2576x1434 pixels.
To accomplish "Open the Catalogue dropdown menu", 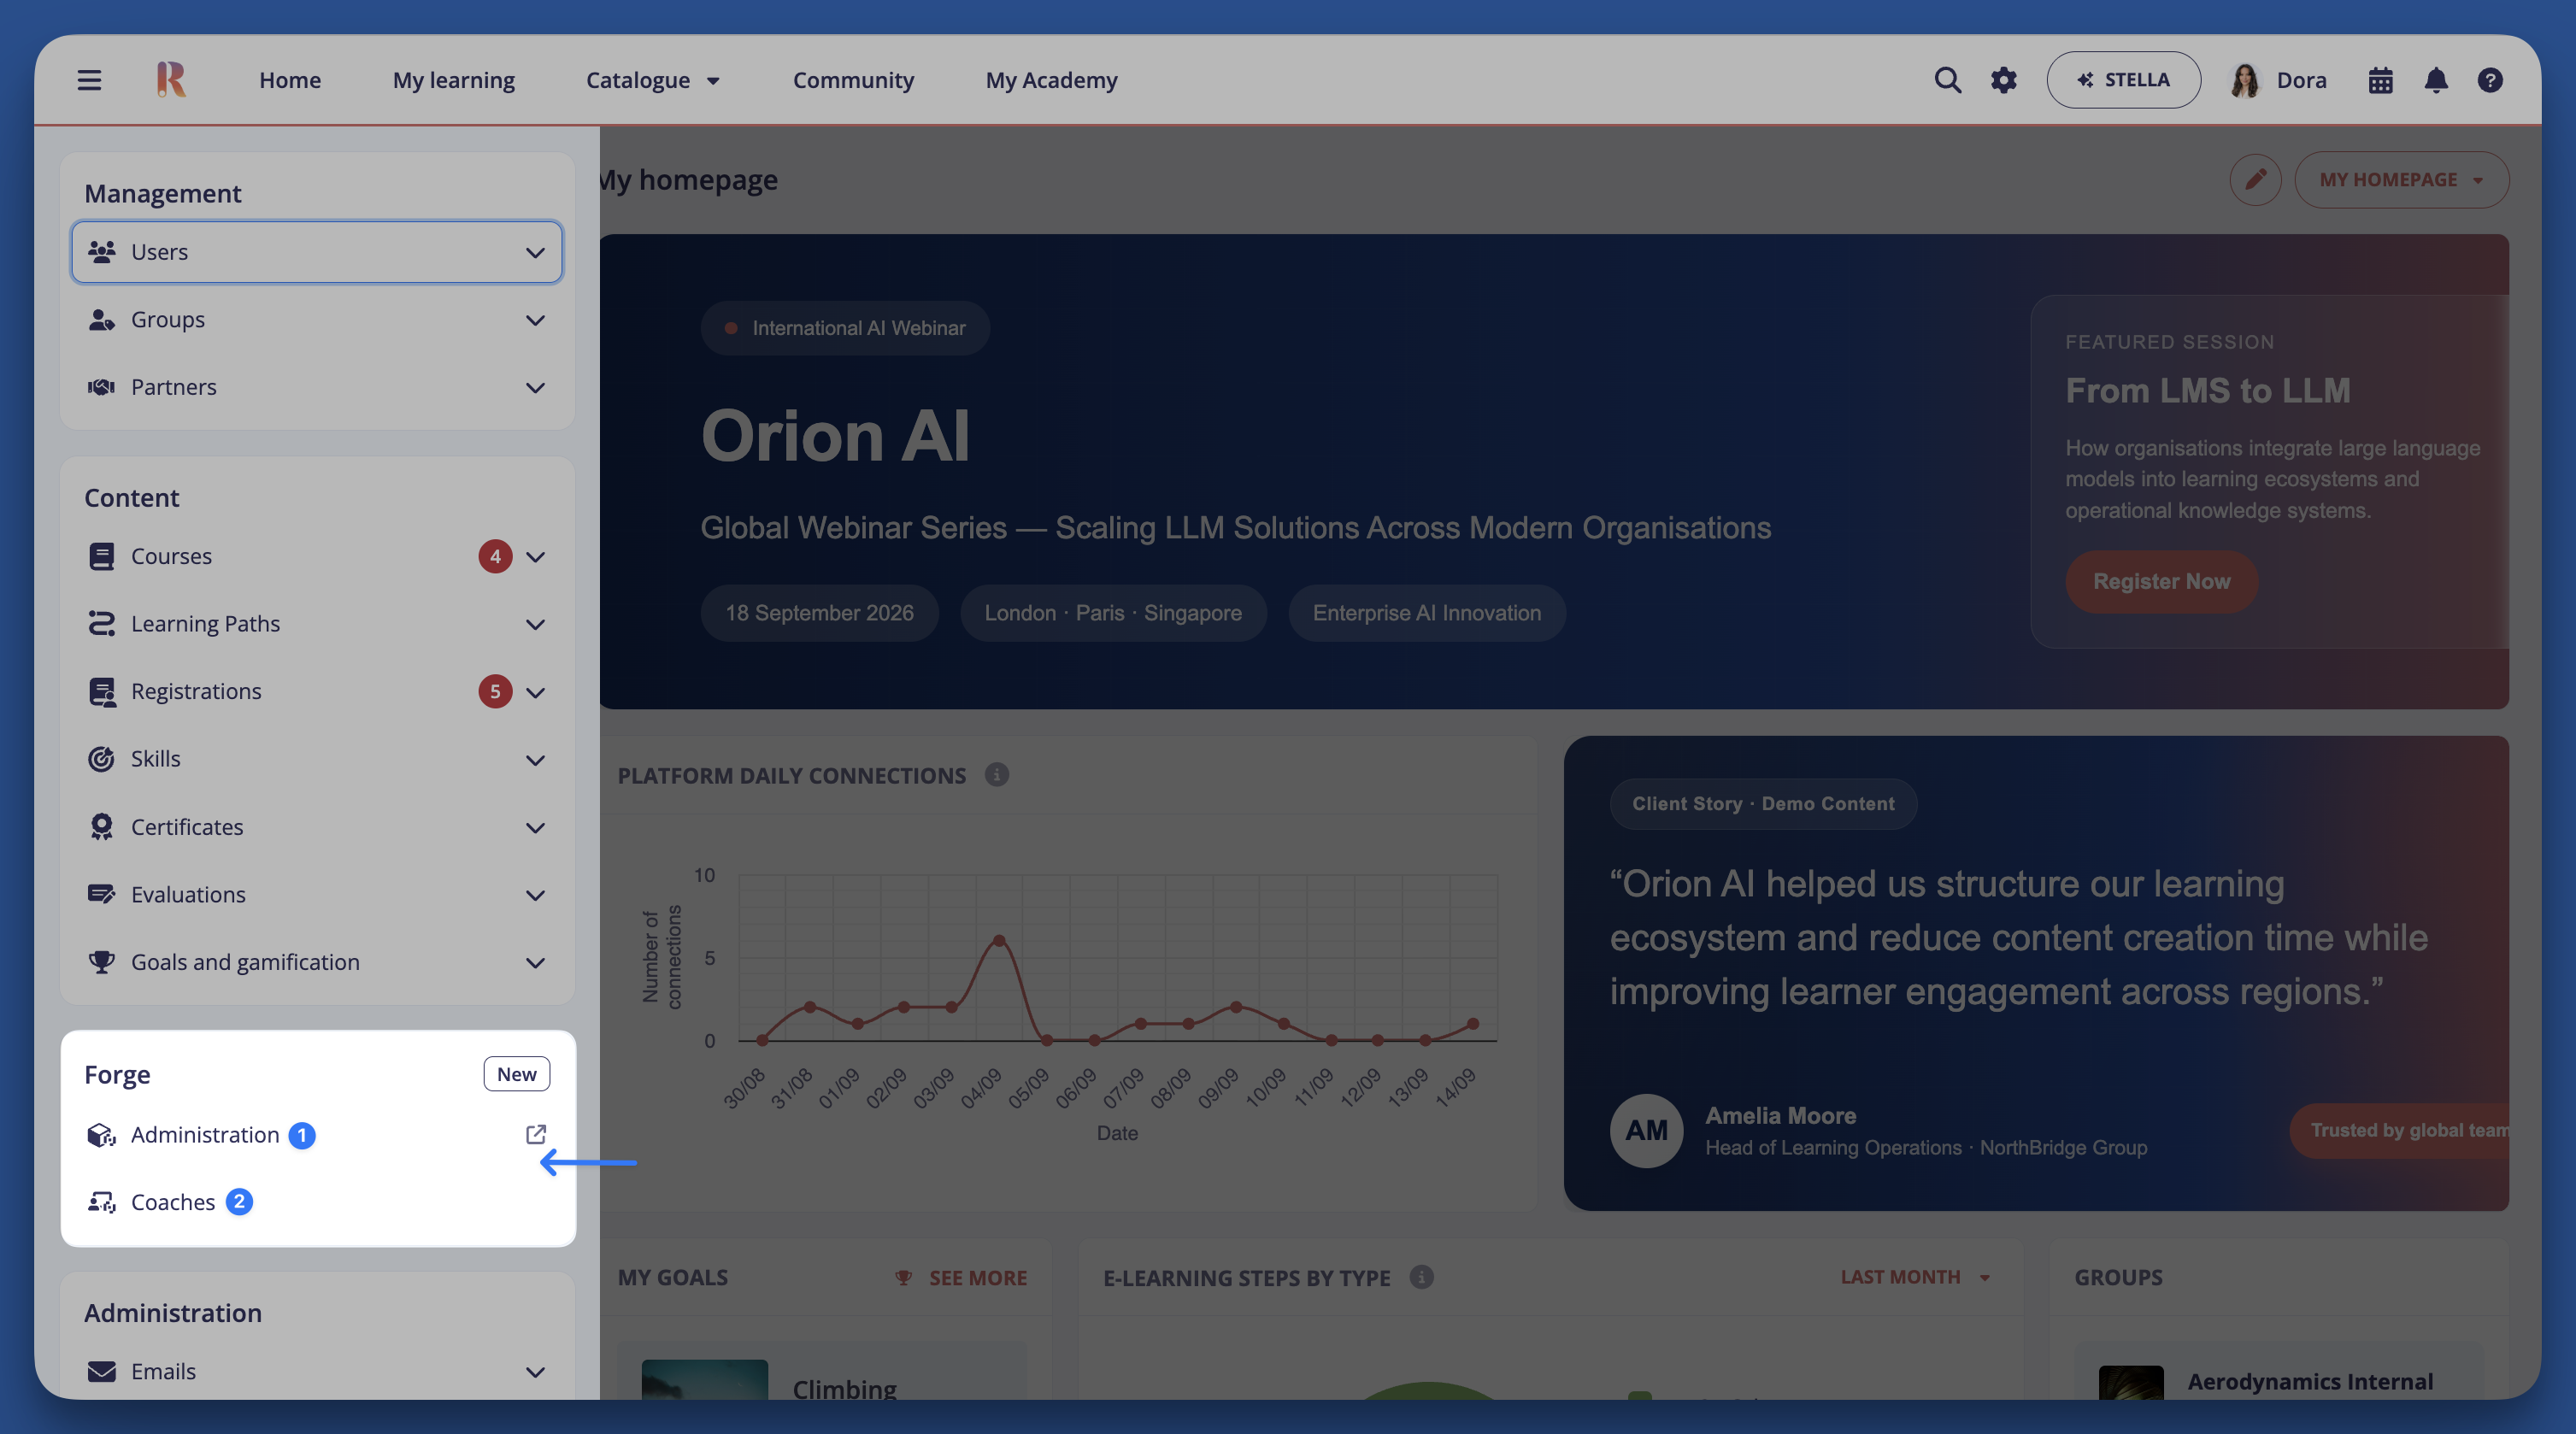I will click(x=652, y=80).
